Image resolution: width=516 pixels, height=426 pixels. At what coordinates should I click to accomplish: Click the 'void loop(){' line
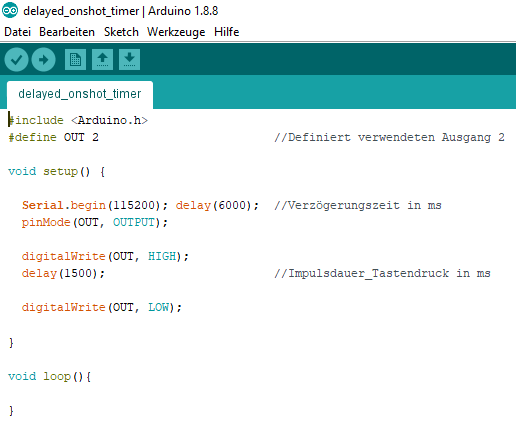50,377
